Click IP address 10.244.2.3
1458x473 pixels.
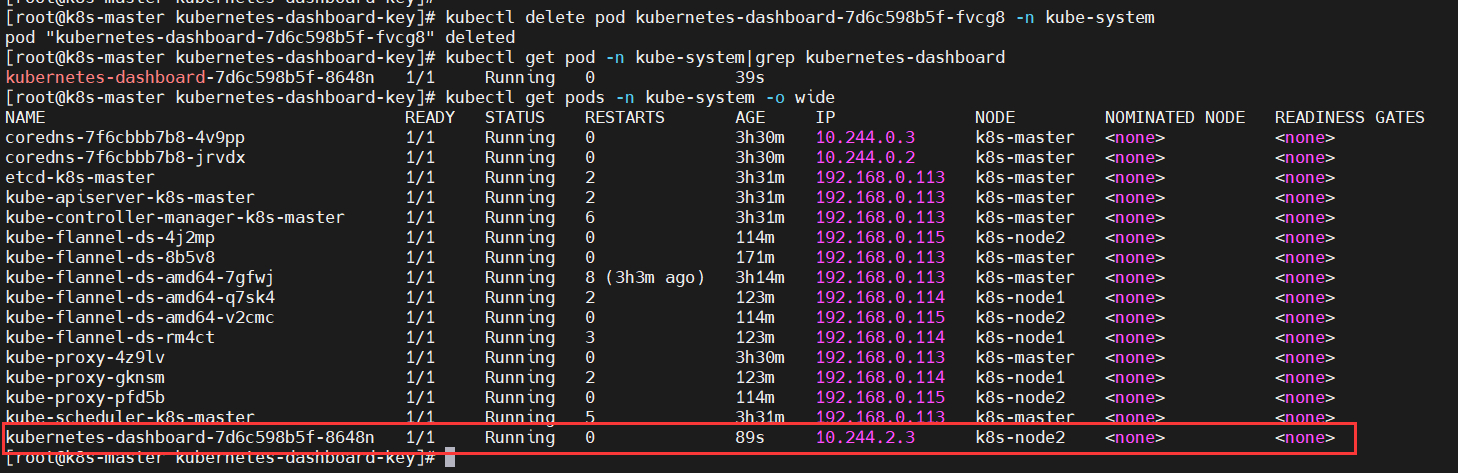coord(865,437)
